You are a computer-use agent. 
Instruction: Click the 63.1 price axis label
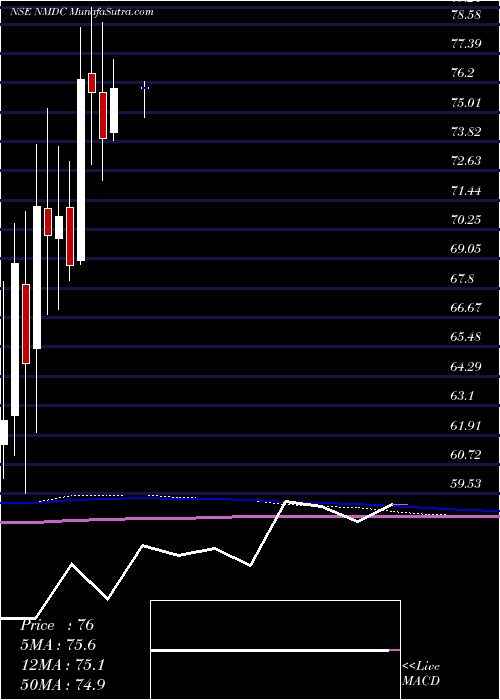[x=463, y=396]
